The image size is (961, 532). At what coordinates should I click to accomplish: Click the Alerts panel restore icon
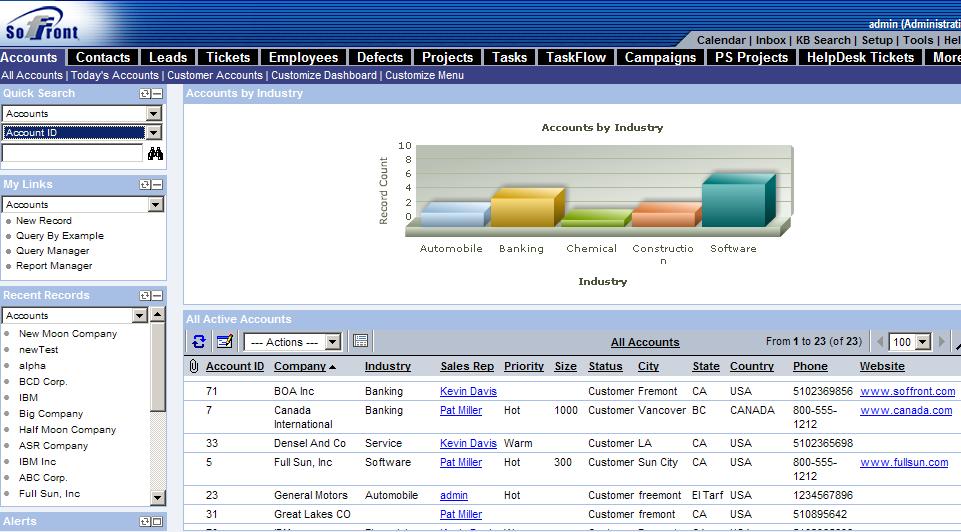145,522
